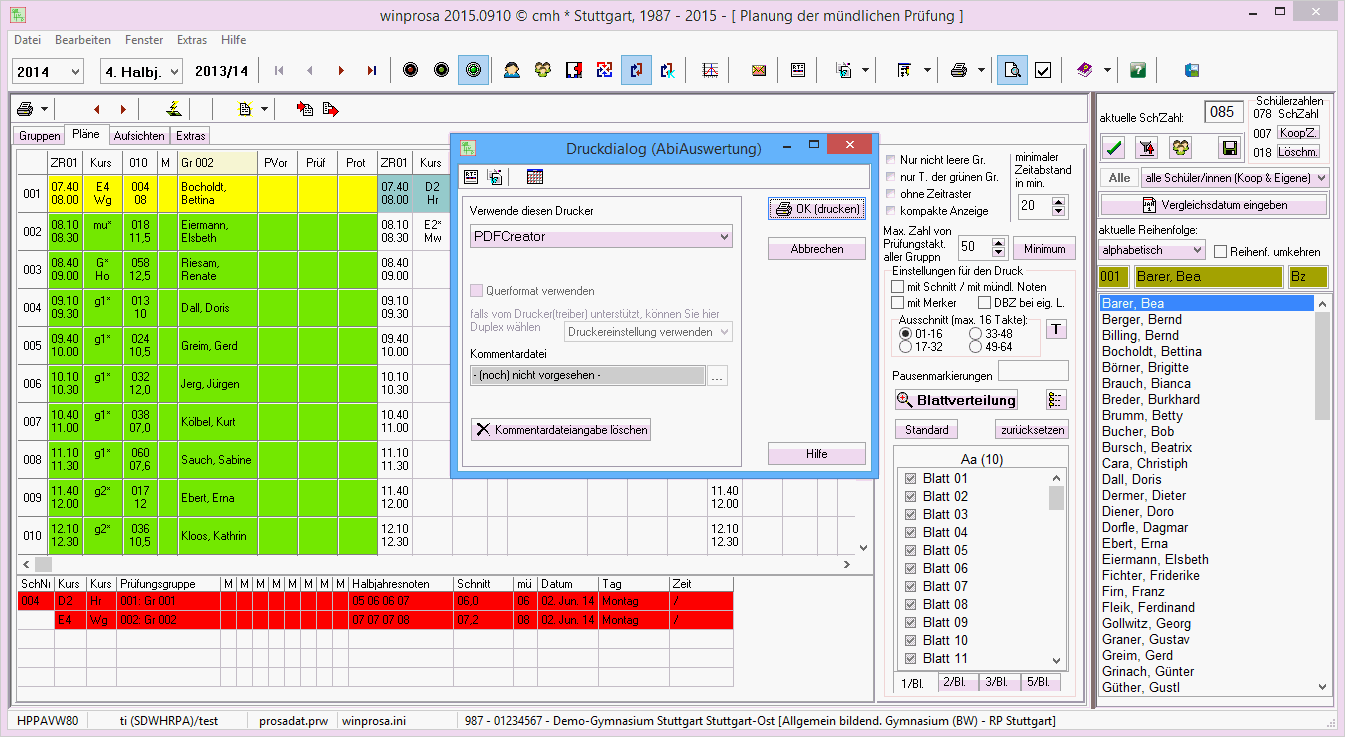The image size is (1345, 737).
Task: Uncheck the 'Blatt 03' checkbox
Action: tap(910, 514)
